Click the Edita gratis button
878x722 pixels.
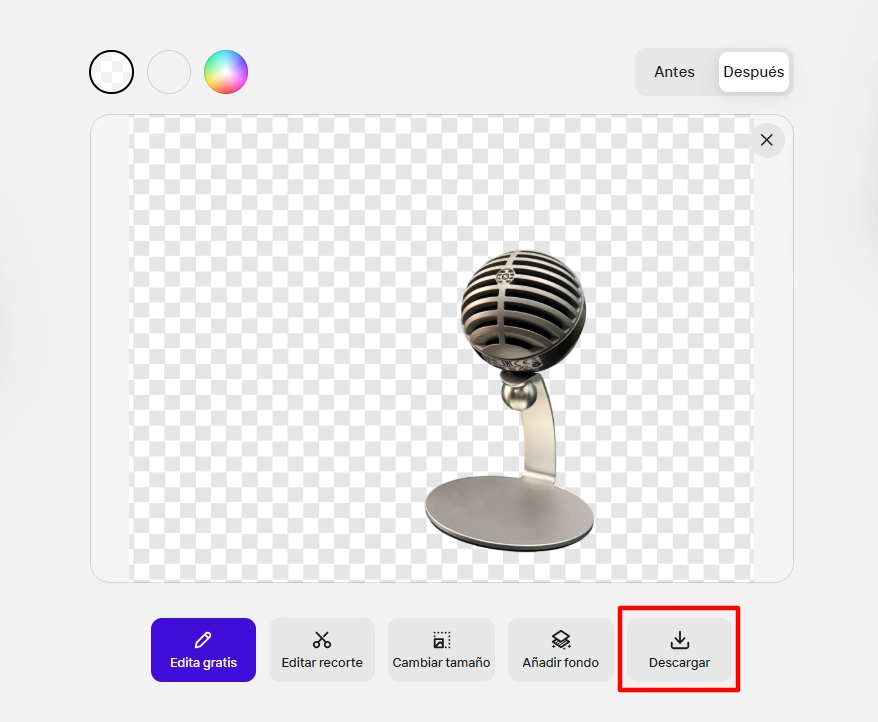click(x=203, y=650)
